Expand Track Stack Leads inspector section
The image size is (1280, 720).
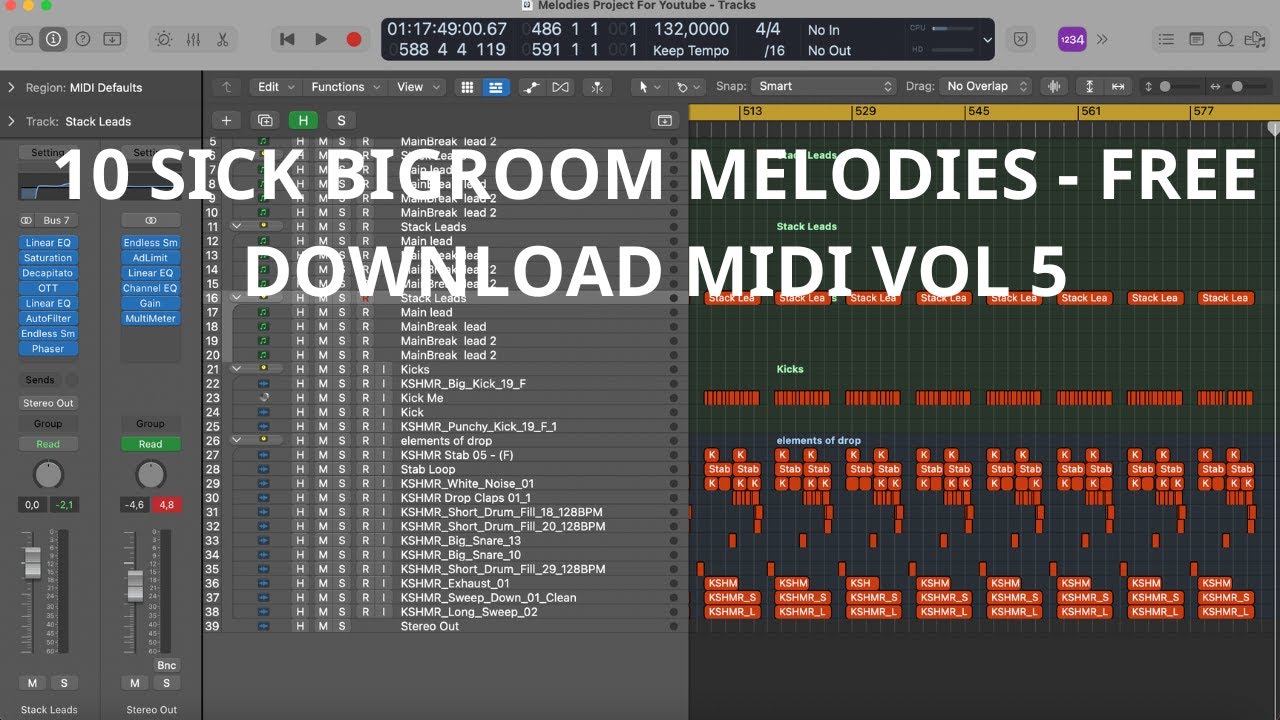11,122
